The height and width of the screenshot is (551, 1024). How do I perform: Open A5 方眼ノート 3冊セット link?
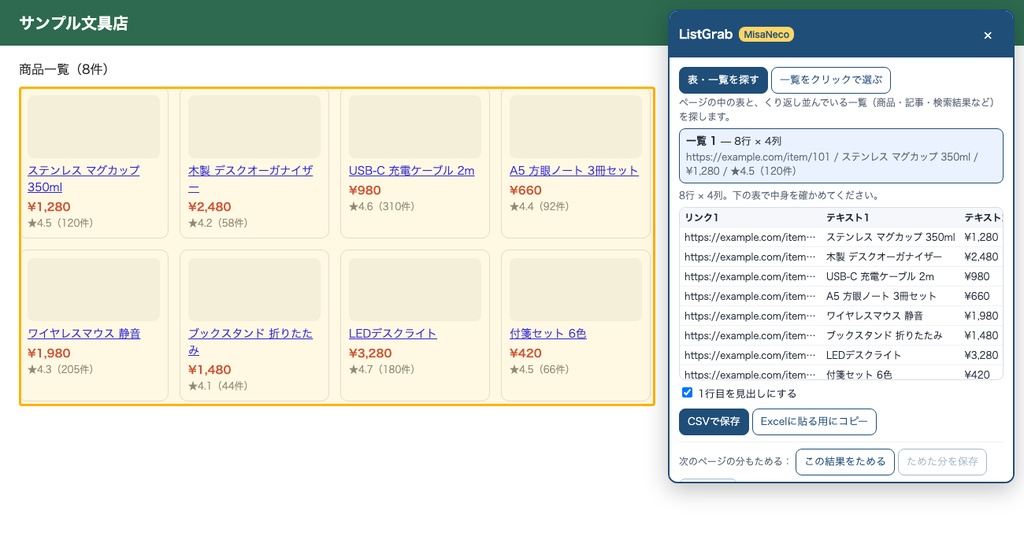click(574, 170)
